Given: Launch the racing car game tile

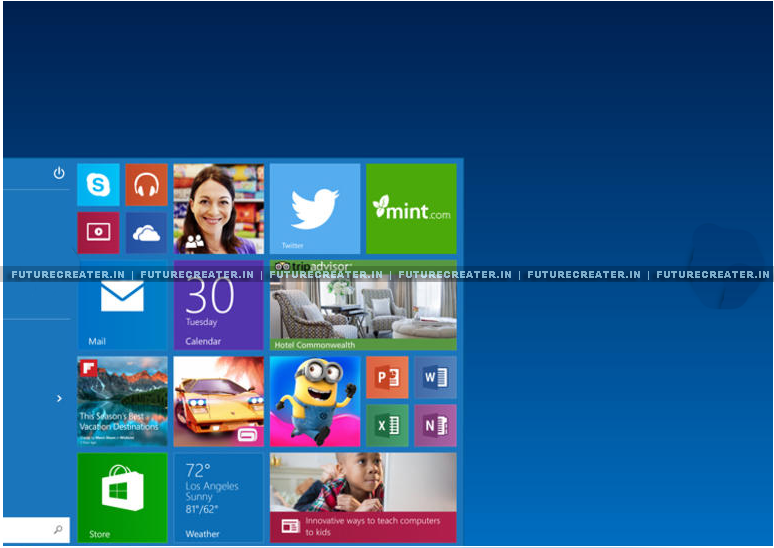Looking at the screenshot, I should tap(219, 401).
